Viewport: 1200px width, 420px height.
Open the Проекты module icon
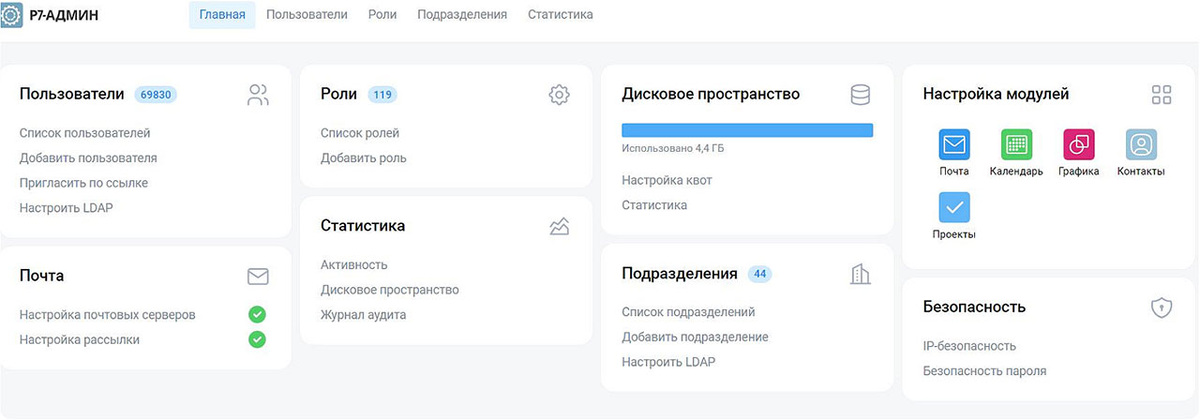coord(954,207)
